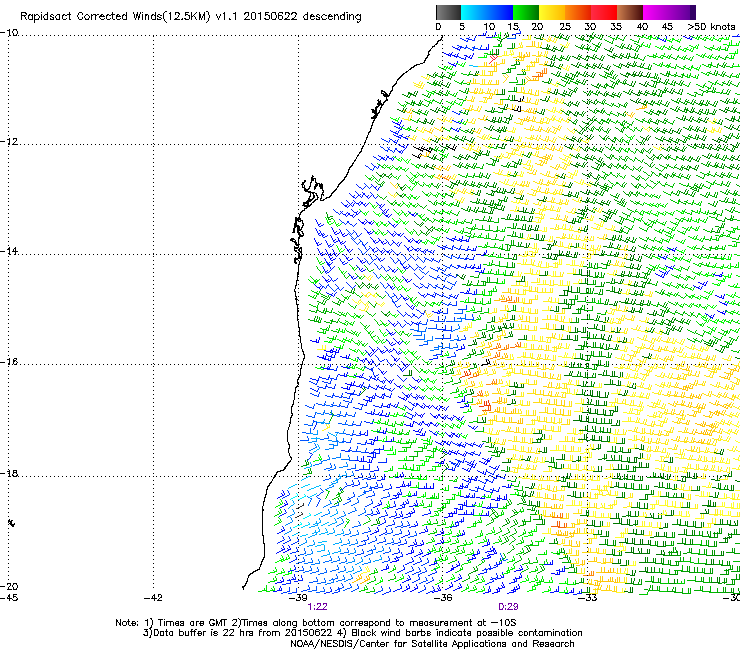Click the '-14' latitude axis label
740x650 pixels.
coord(9,251)
